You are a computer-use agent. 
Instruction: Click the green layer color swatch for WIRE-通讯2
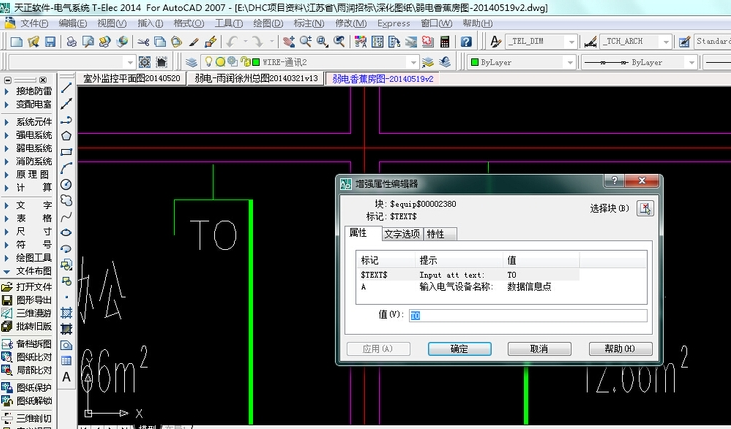[256, 62]
